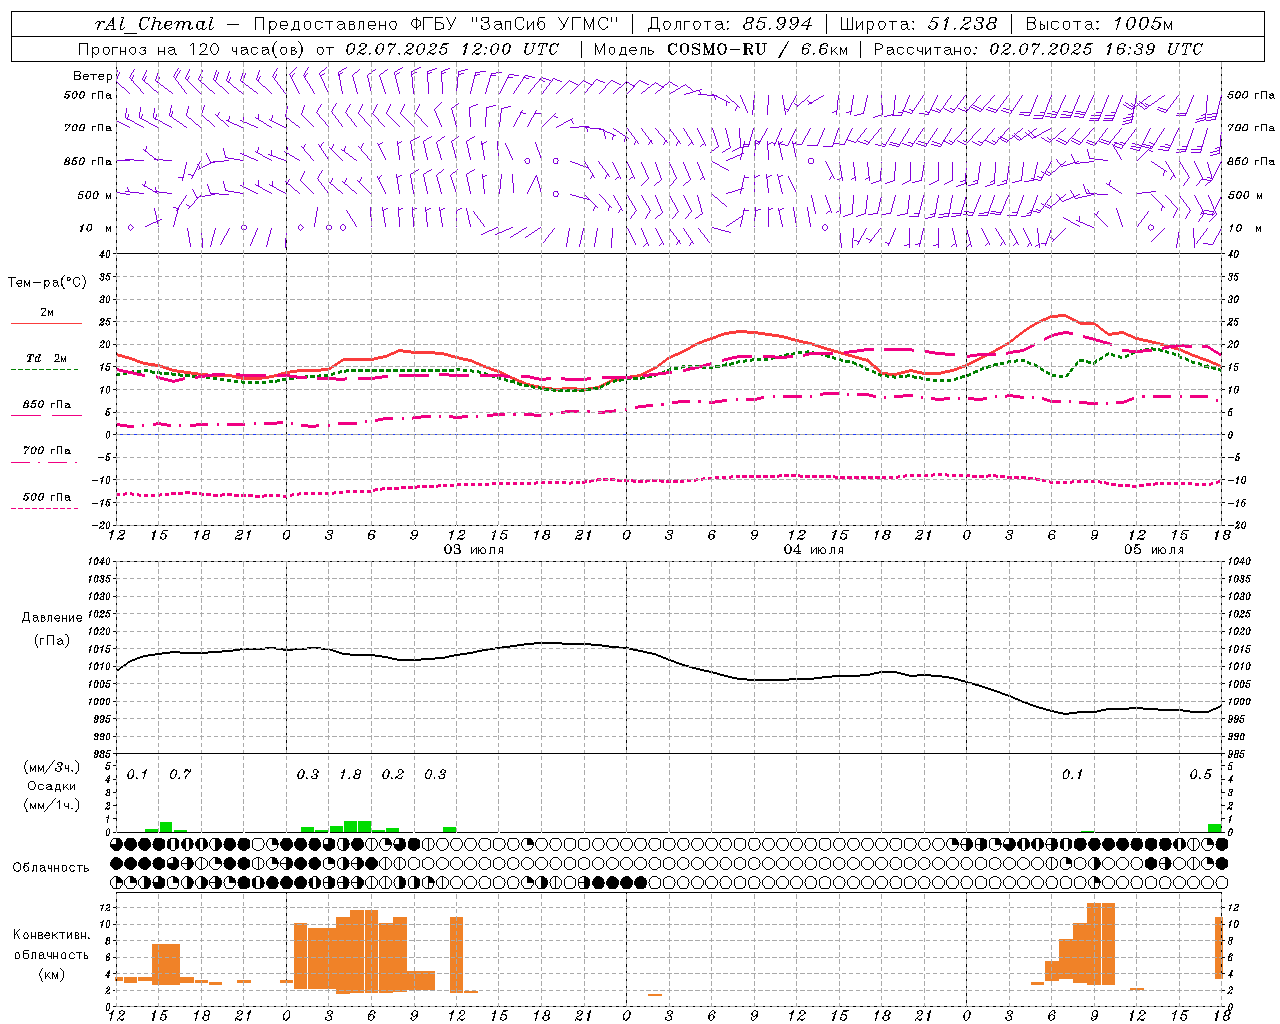Select the Модель COSMO-RU / 6.6км text
The height and width of the screenshot is (1024, 1280).
tap(721, 49)
